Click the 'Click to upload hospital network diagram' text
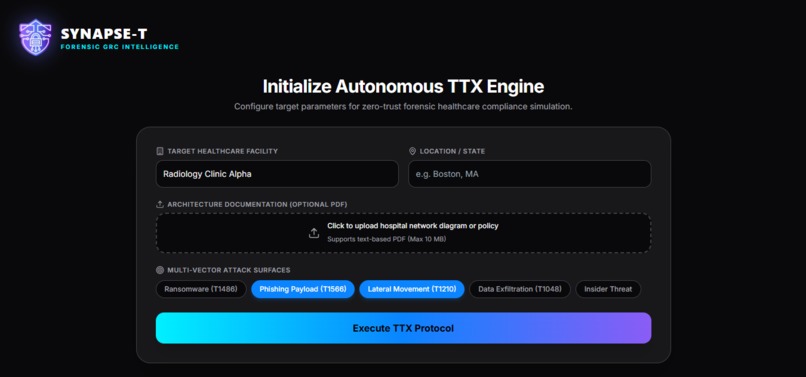Image resolution: width=806 pixels, height=377 pixels. pos(413,226)
